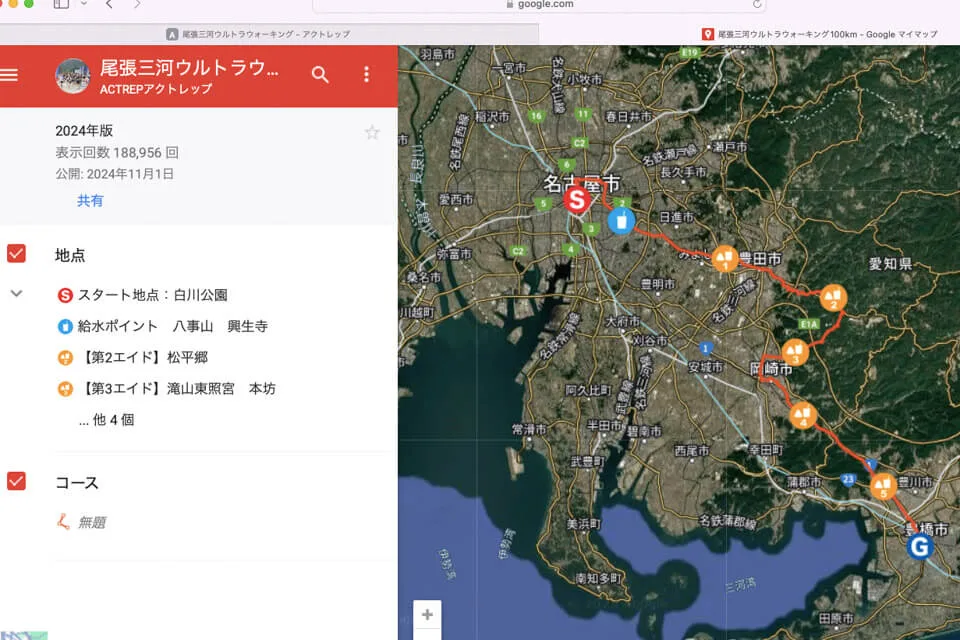The width and height of the screenshot is (960, 640).
Task: Switch to the Google マイマップ tab
Action: [820, 34]
